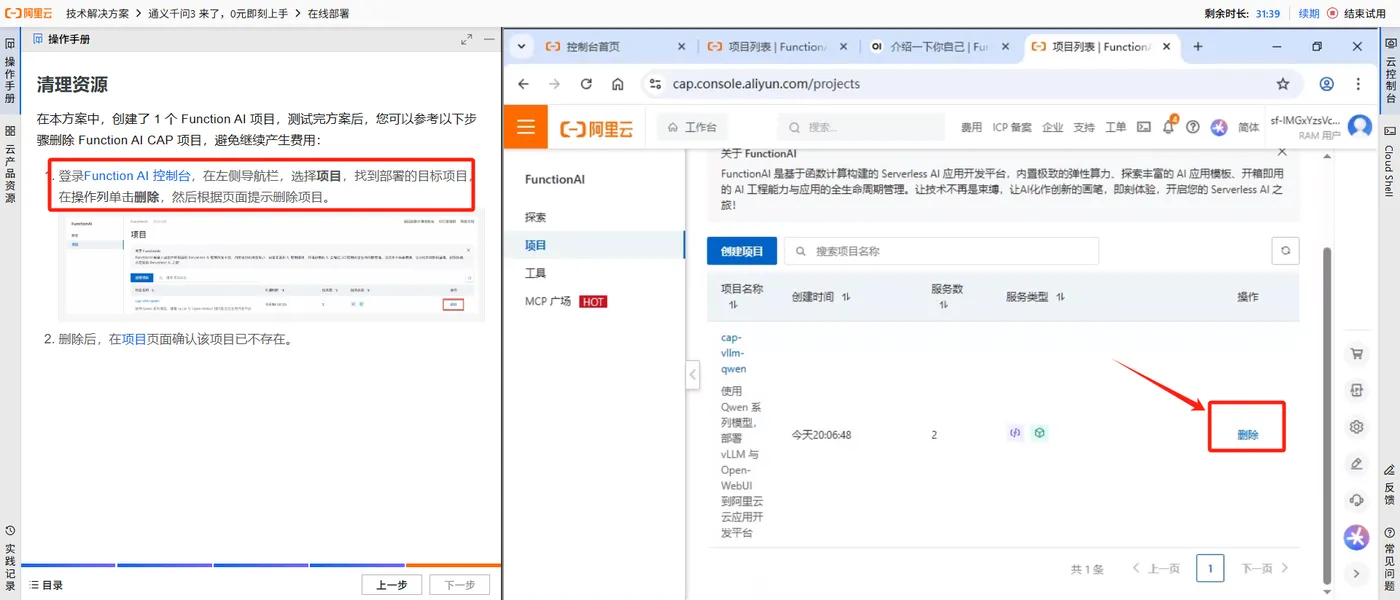Viewport: 1400px width, 600px height.
Task: Open the floating edit pencil icon
Action: coord(1357,464)
